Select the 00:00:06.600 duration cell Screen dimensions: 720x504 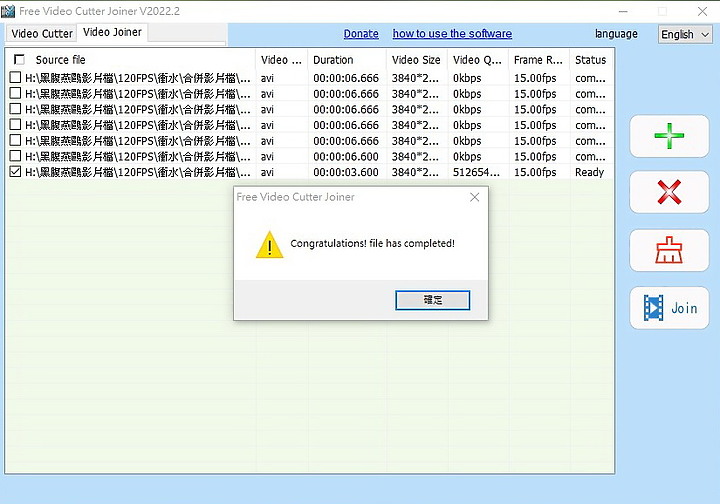click(x=346, y=157)
